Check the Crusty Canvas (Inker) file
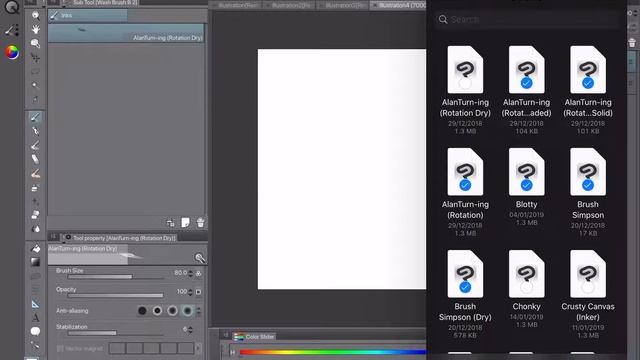 point(588,287)
